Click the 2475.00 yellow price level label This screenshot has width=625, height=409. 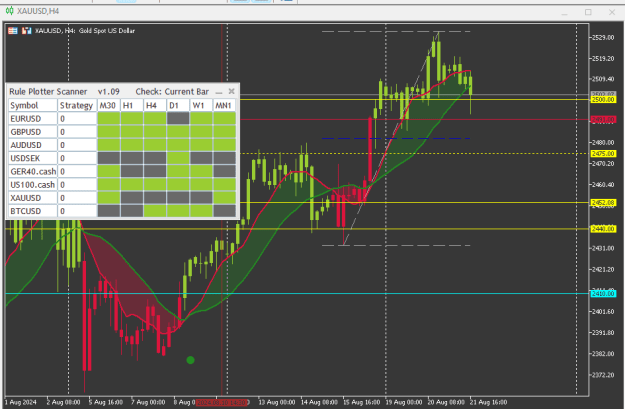click(603, 153)
